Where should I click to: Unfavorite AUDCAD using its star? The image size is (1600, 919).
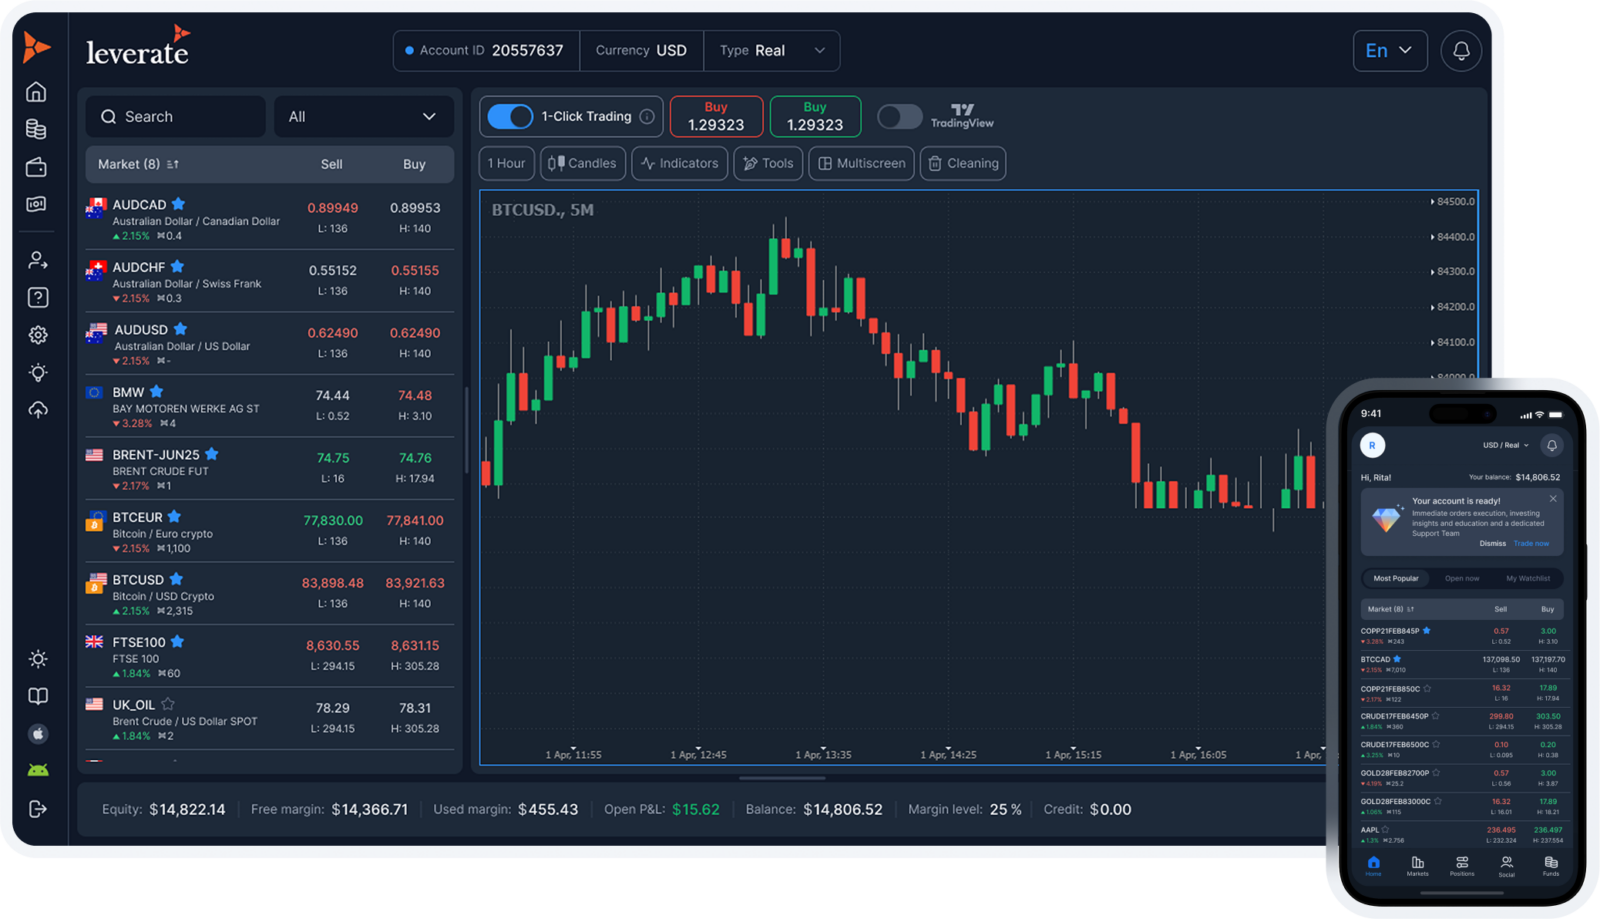click(x=178, y=204)
